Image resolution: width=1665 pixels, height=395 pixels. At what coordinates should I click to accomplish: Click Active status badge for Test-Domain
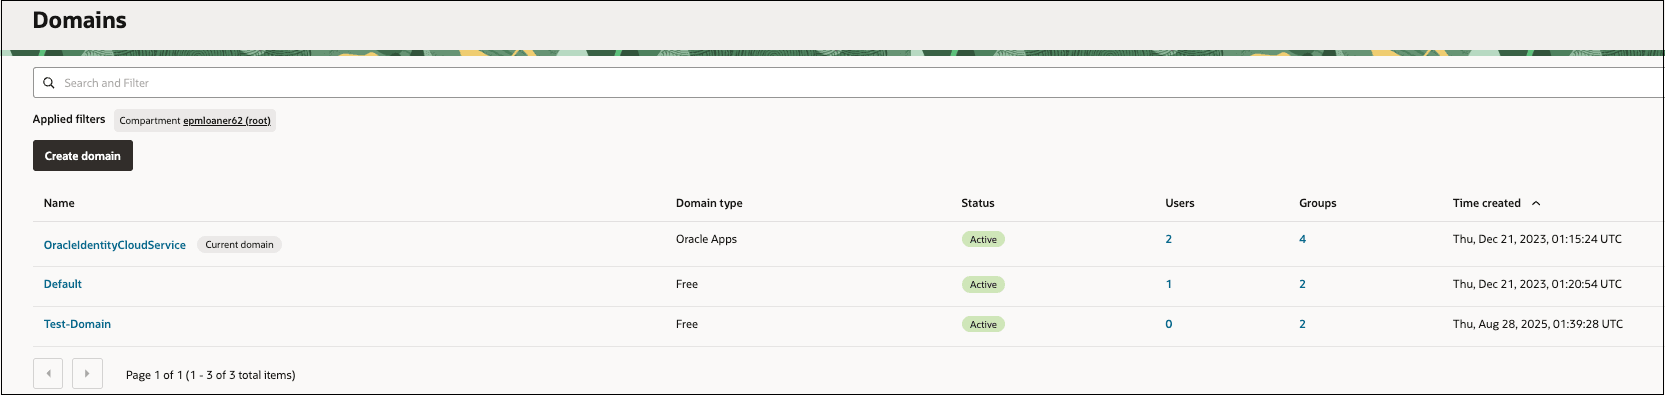click(x=983, y=324)
